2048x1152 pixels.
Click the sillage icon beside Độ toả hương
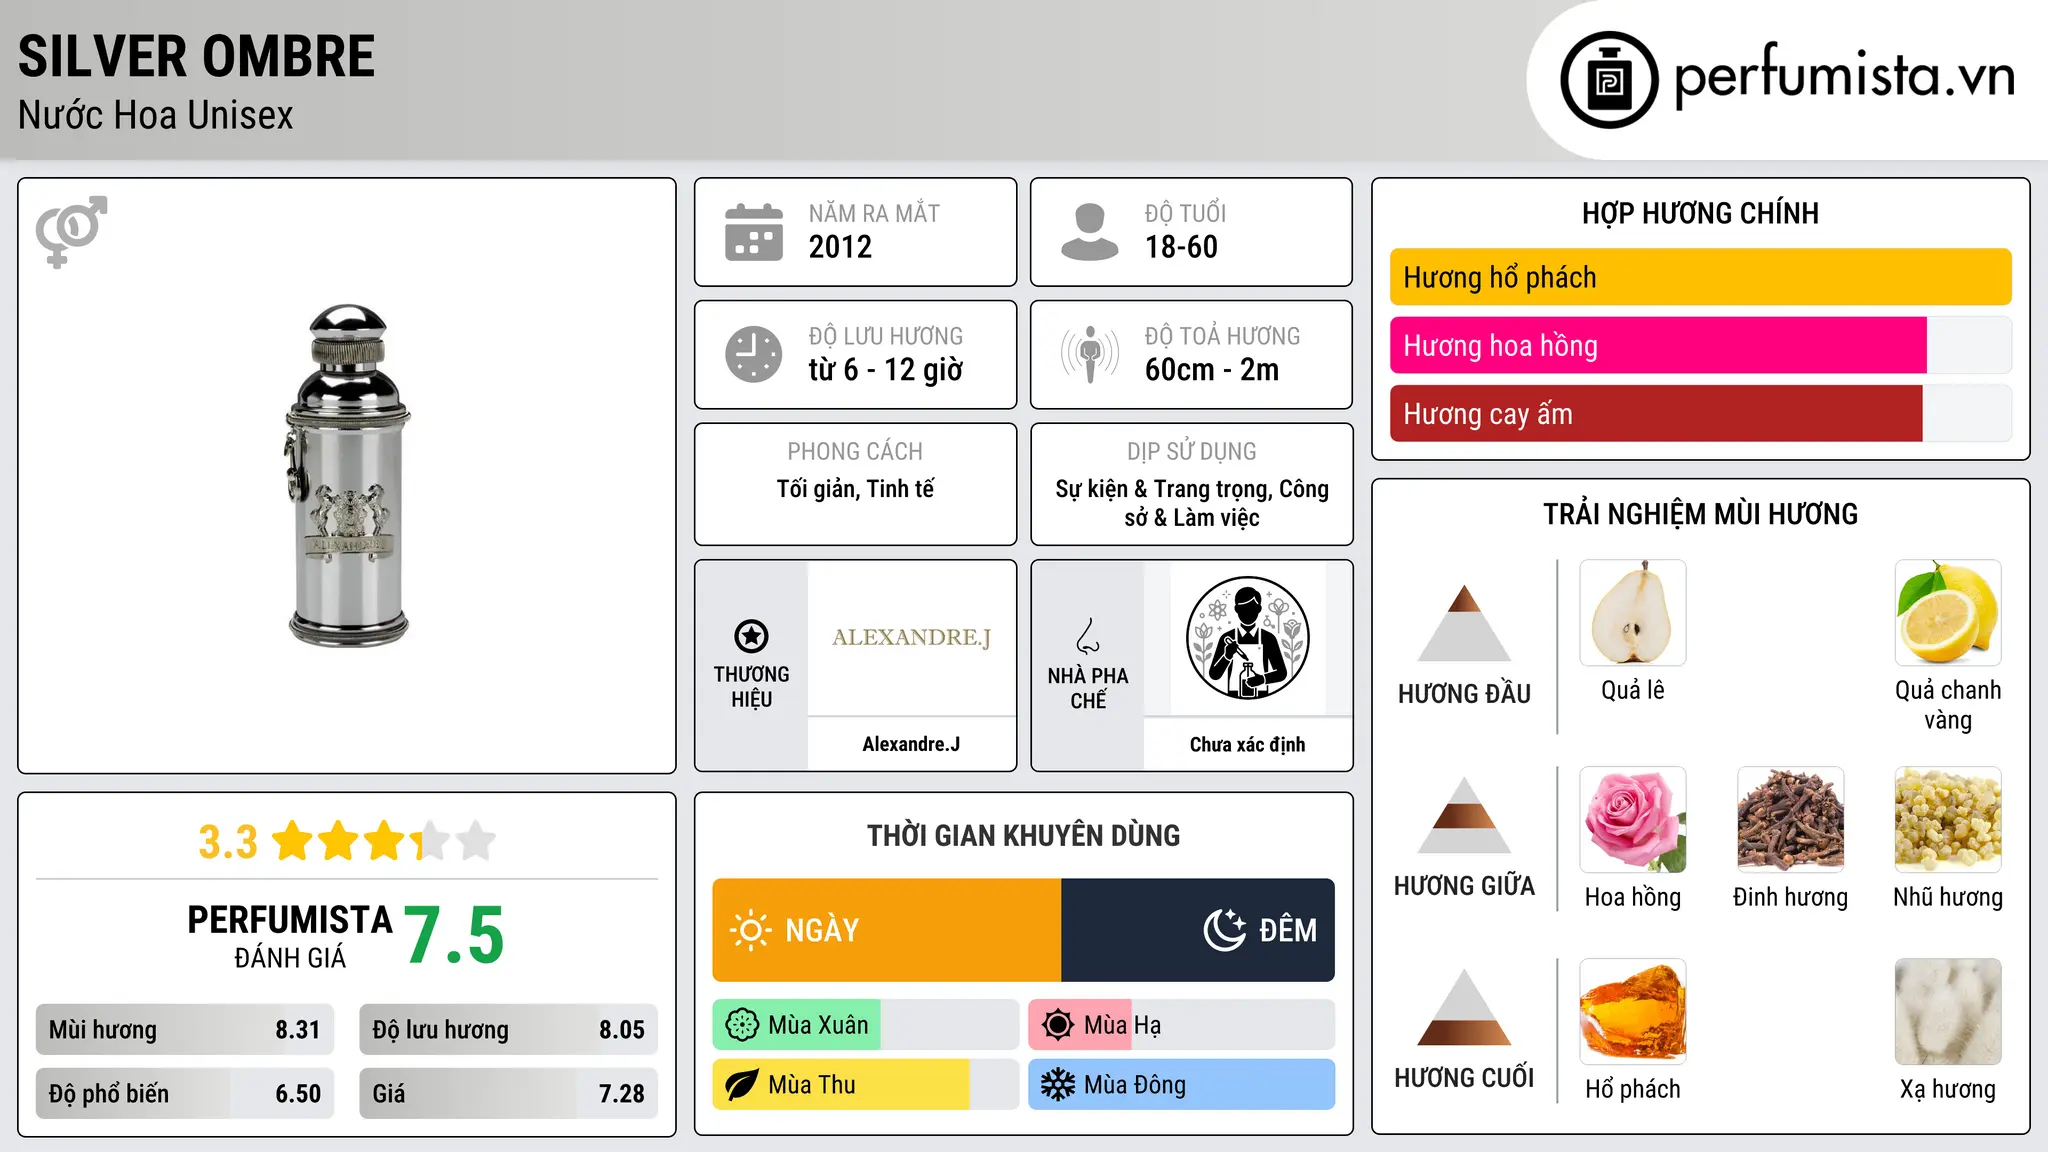(1090, 354)
